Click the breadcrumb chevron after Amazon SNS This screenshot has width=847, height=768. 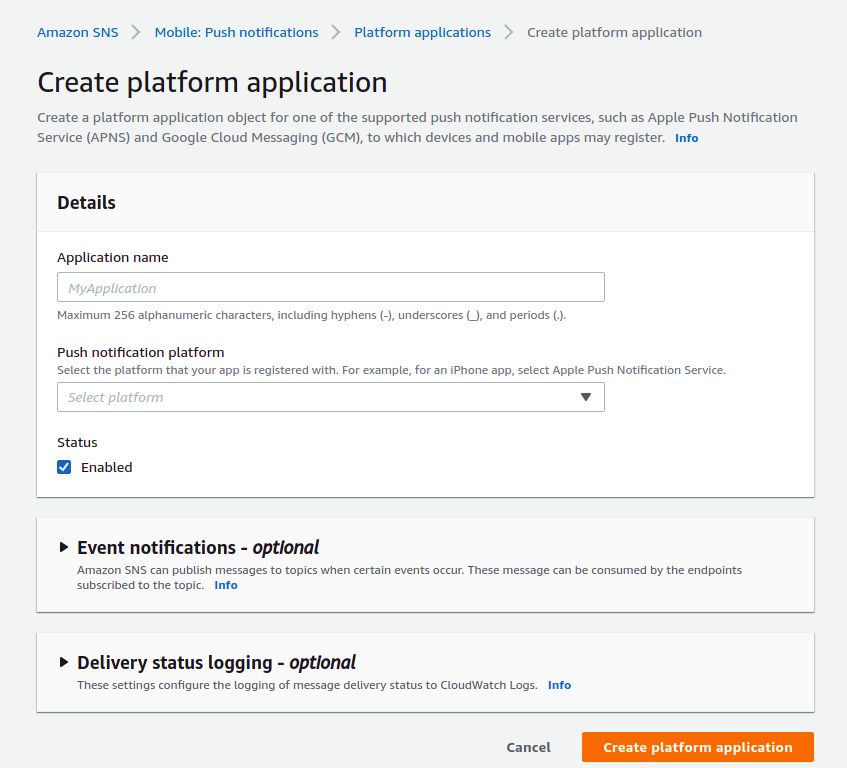(x=136, y=32)
